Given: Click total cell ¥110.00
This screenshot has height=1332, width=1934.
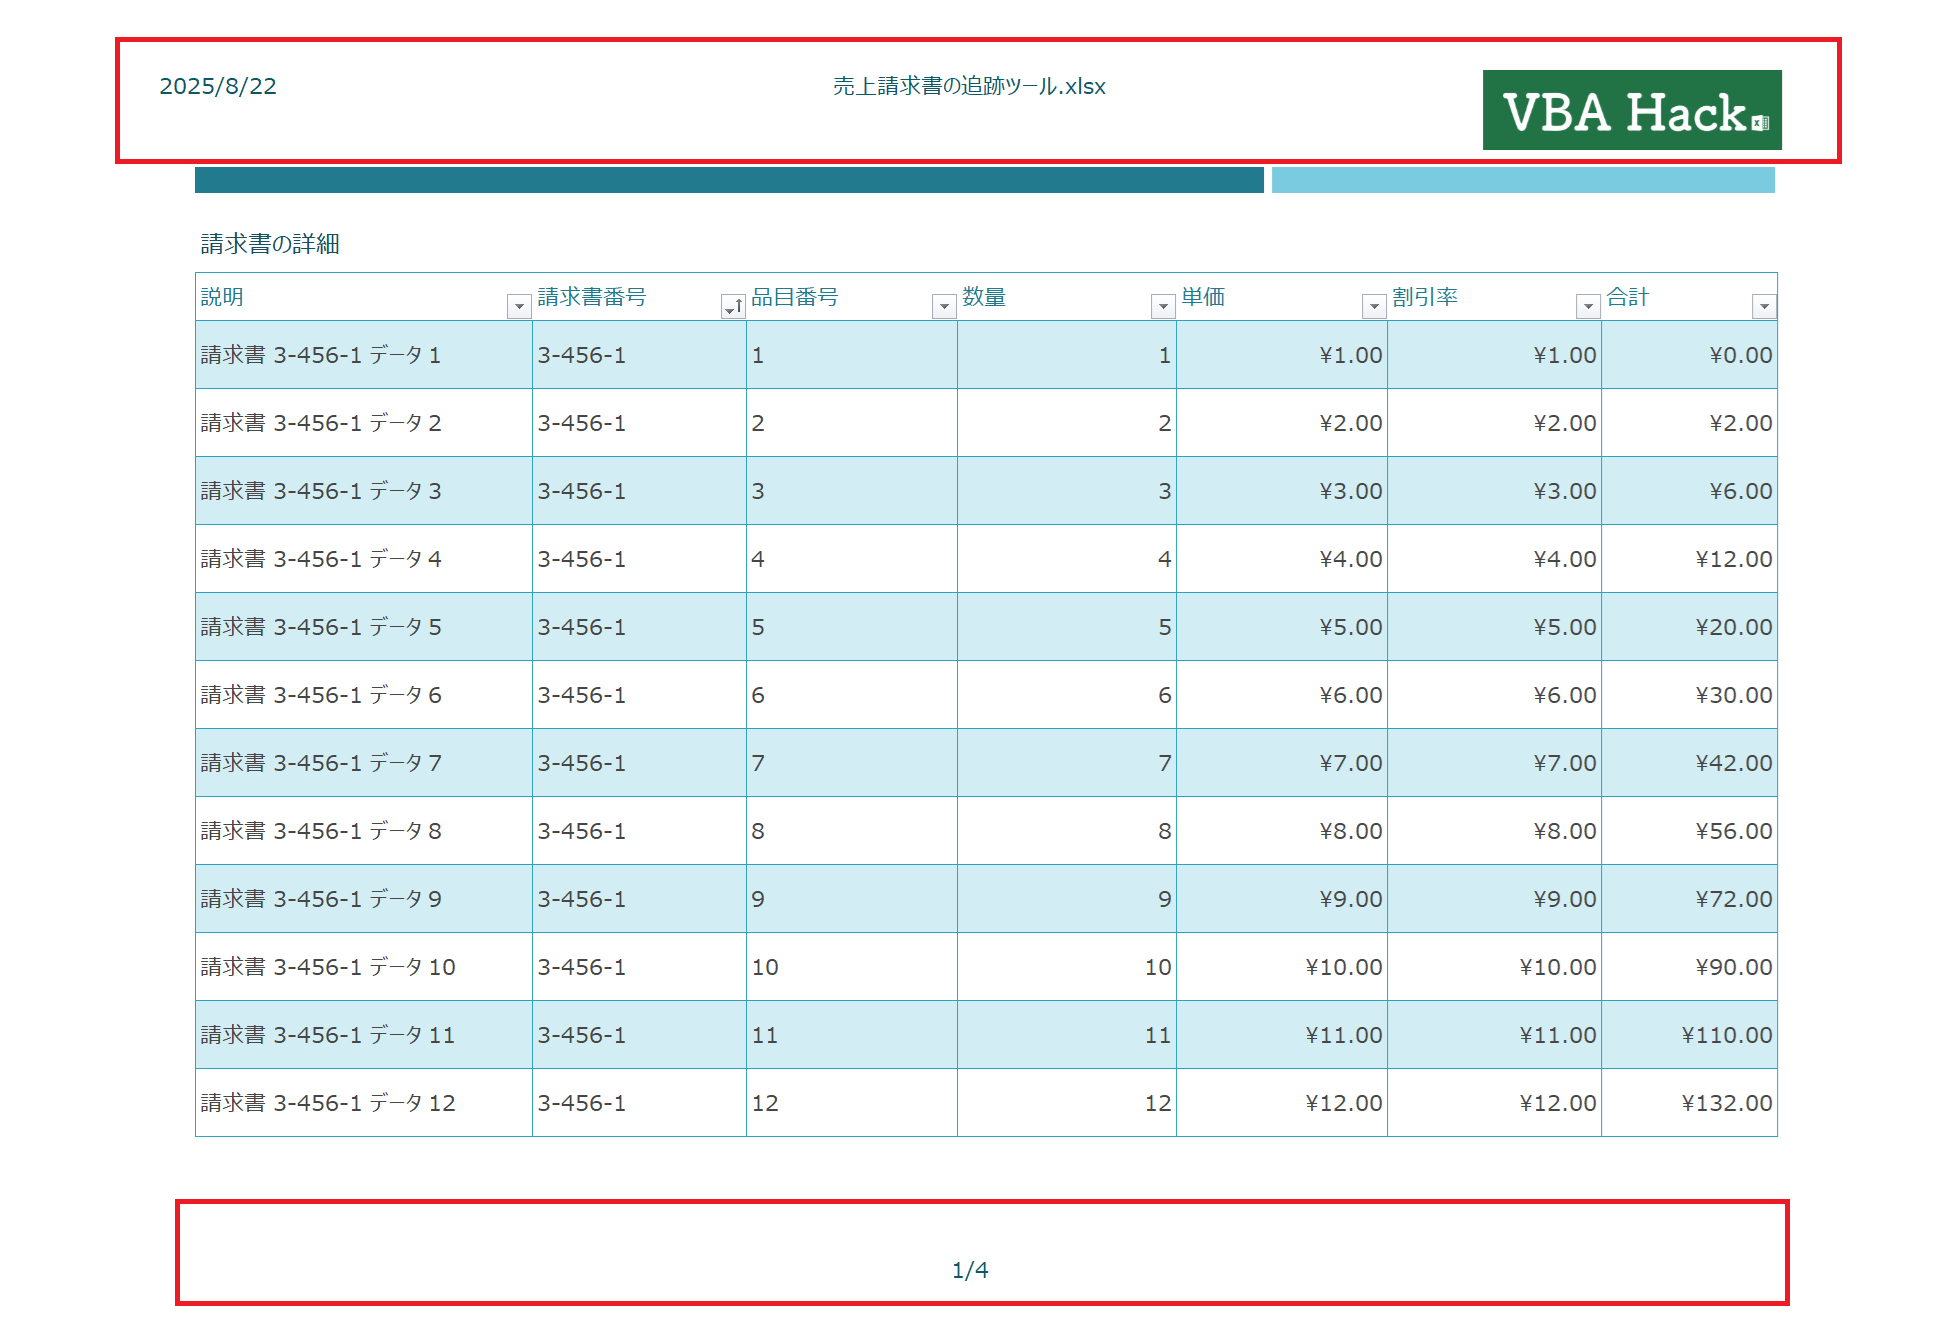Looking at the screenshot, I should (x=1689, y=1035).
